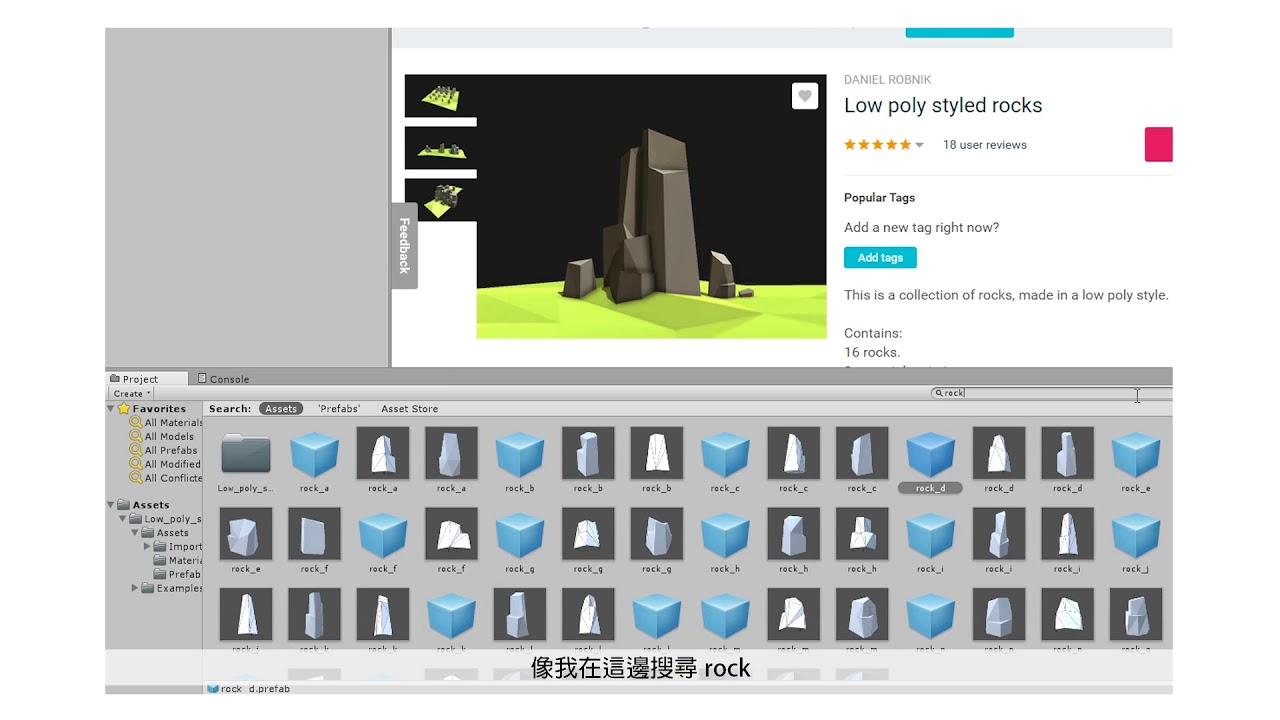Click the All Models favorite search
Image resolution: width=1280 pixels, height=720 pixels.
pos(168,437)
